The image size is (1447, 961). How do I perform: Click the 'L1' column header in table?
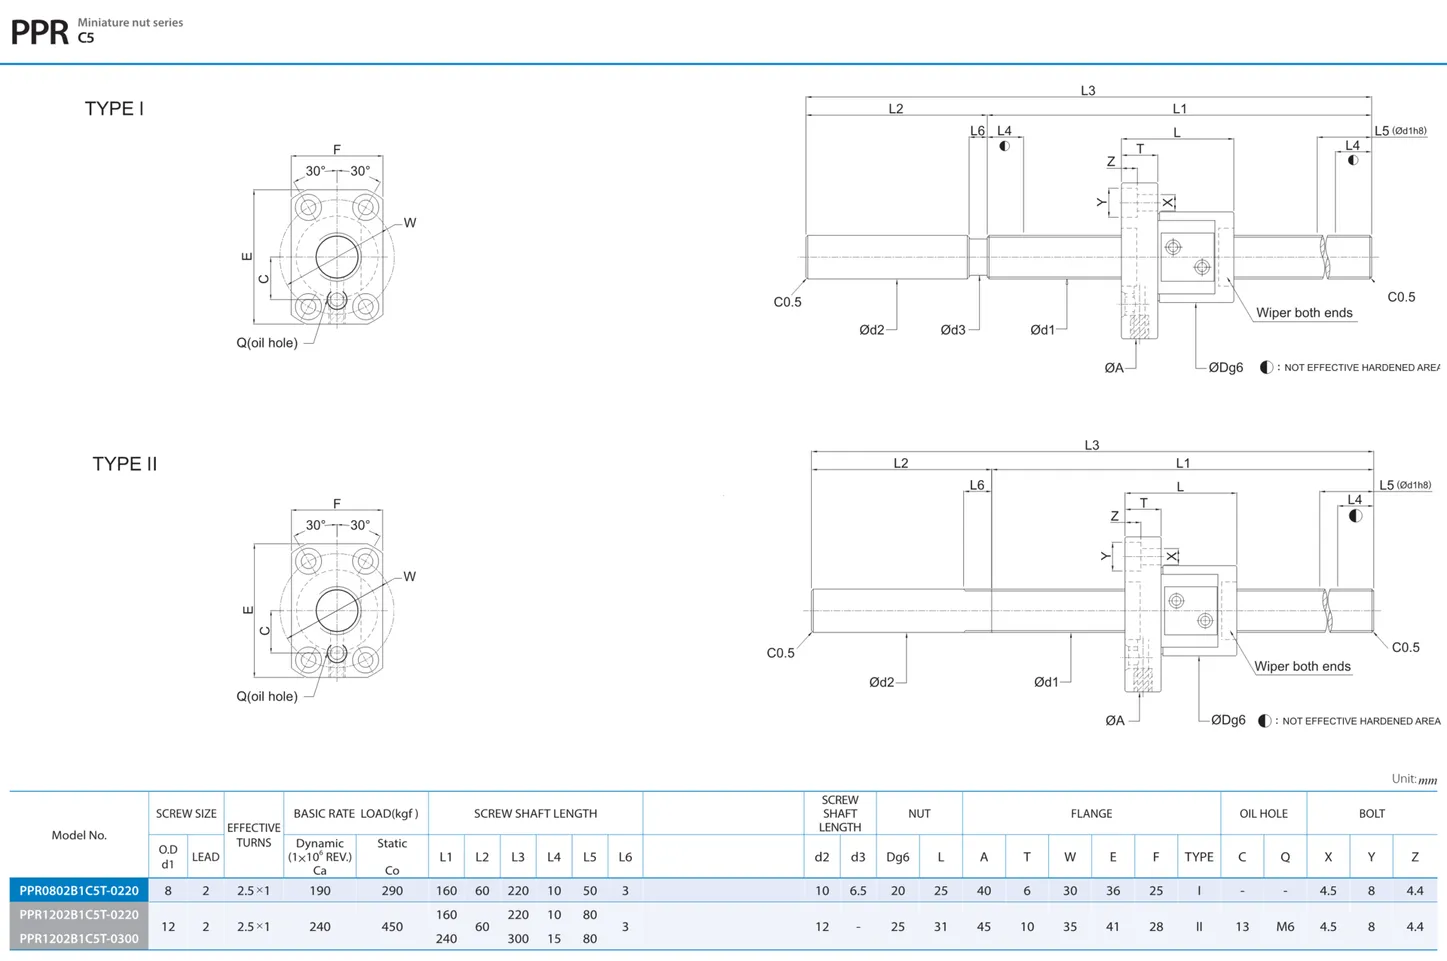(x=446, y=857)
